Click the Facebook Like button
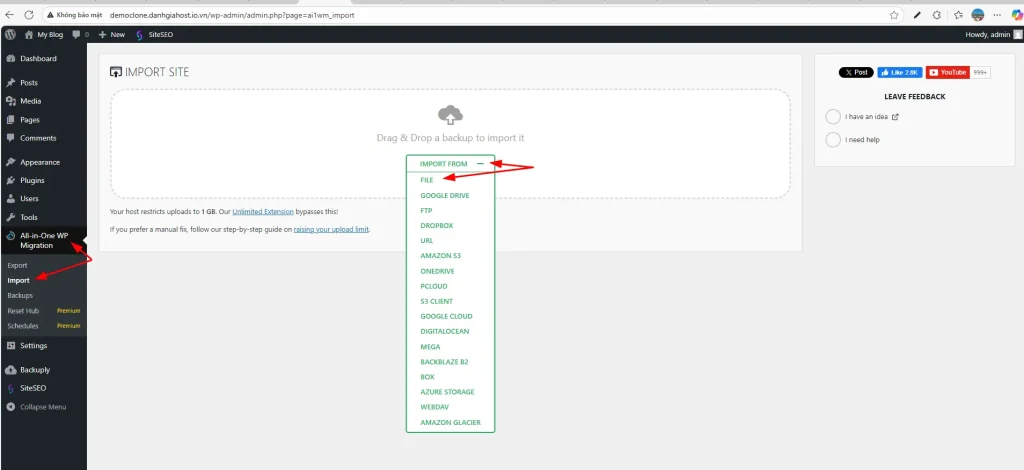1024x470 pixels. coord(900,72)
